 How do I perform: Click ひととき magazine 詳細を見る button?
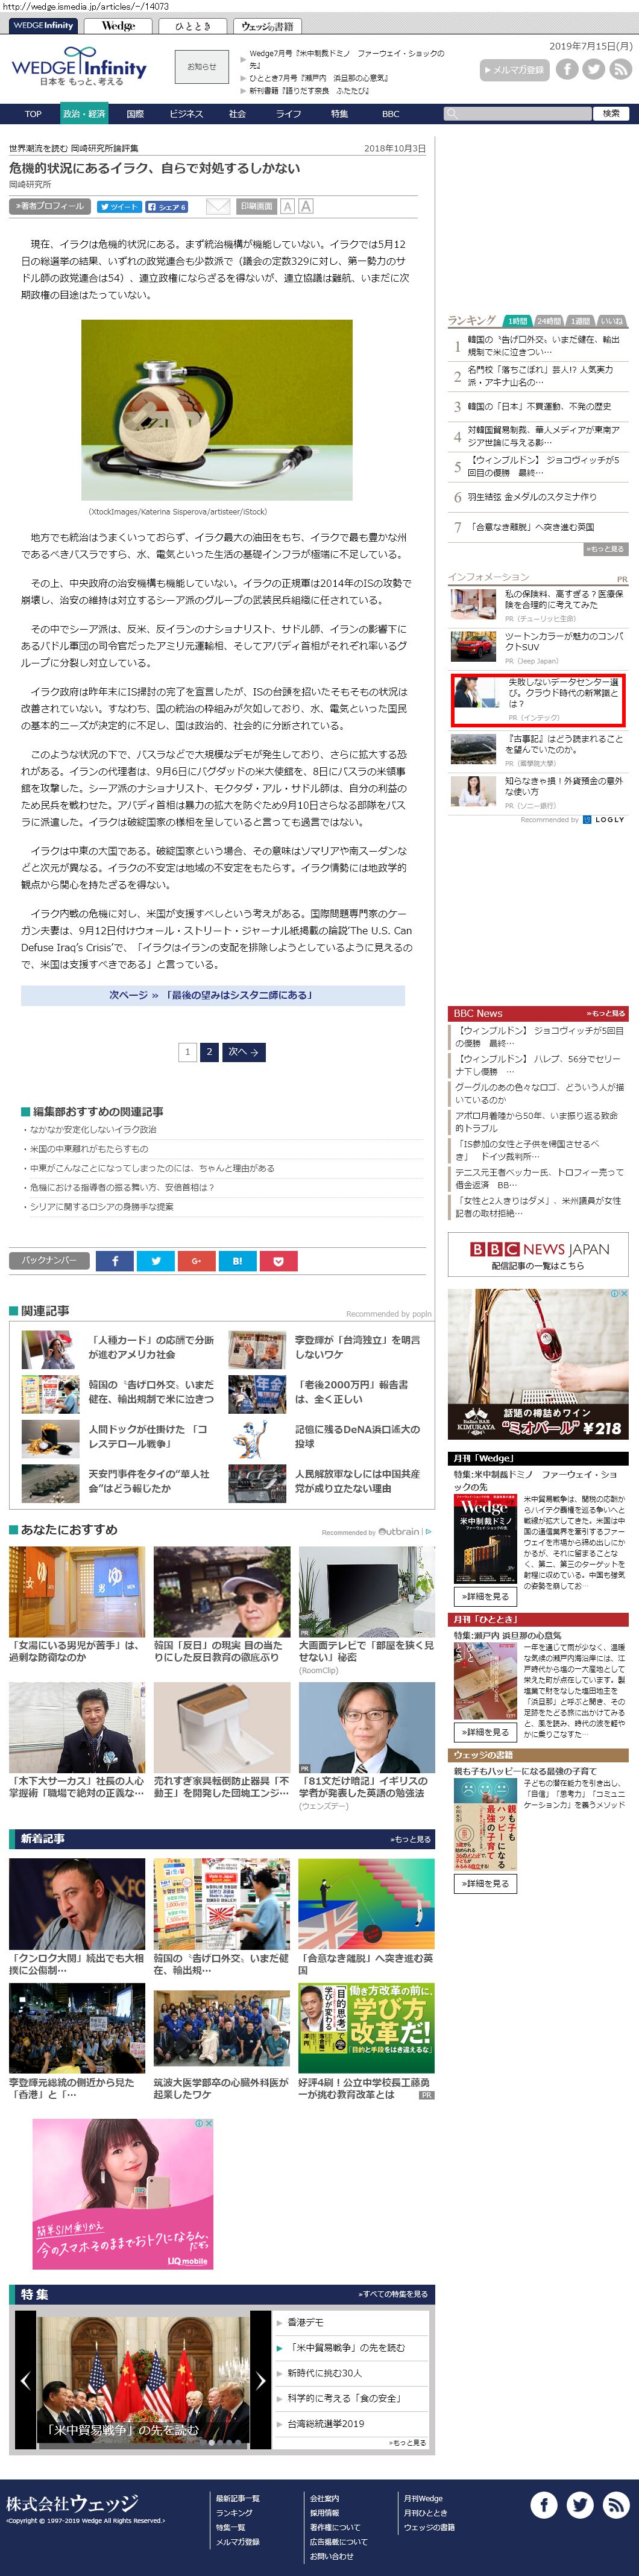pos(485,1732)
